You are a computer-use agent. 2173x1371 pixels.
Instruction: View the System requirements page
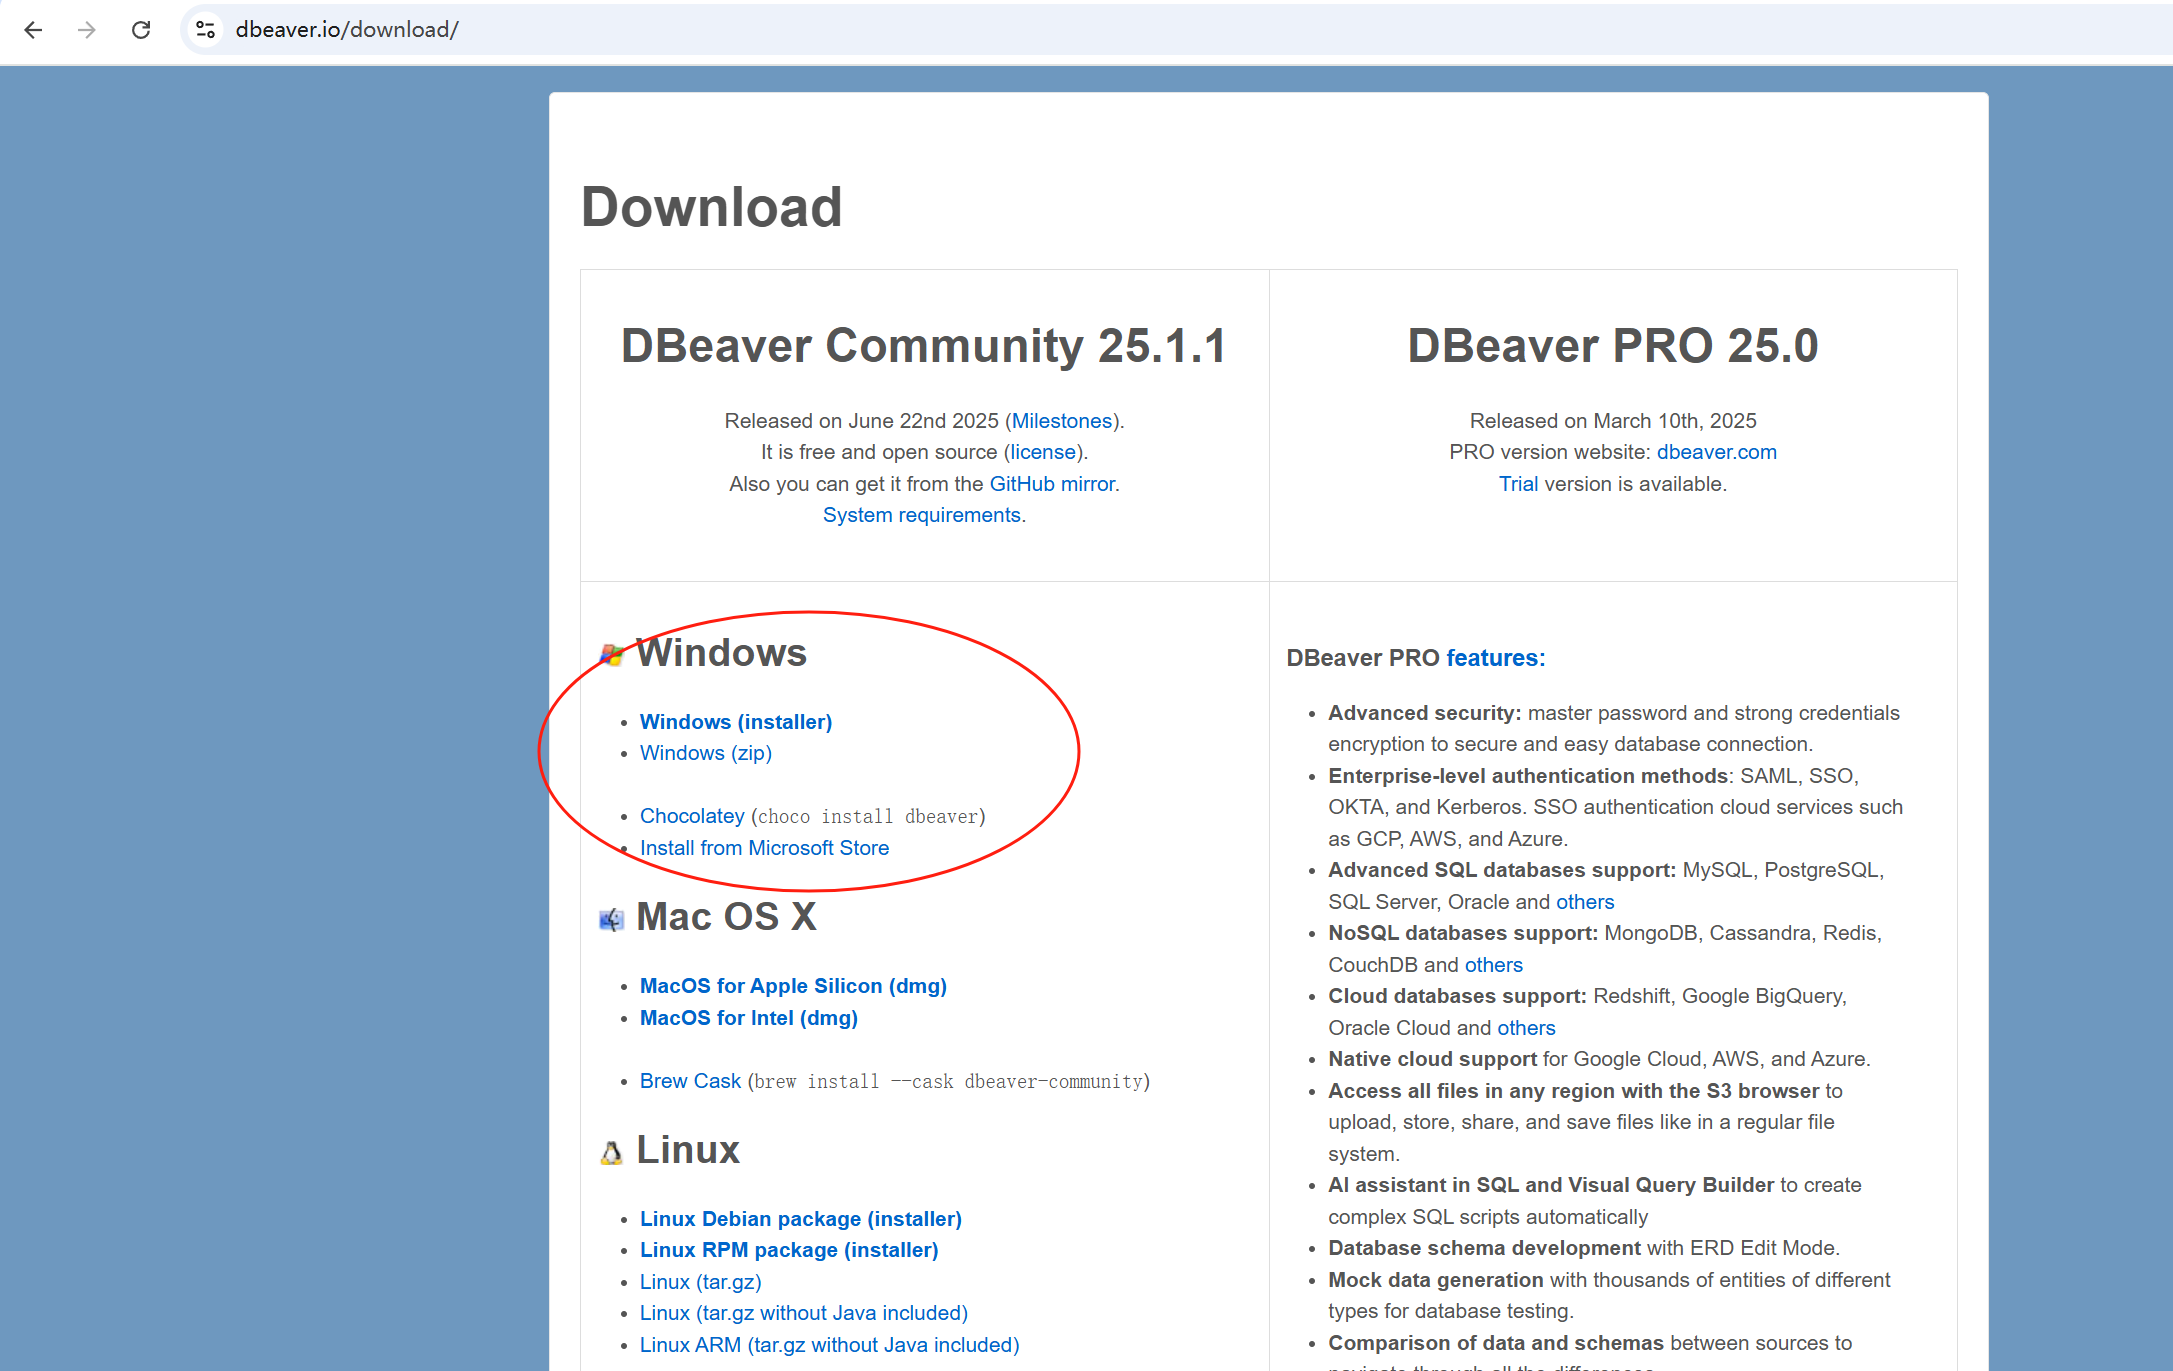(x=920, y=514)
